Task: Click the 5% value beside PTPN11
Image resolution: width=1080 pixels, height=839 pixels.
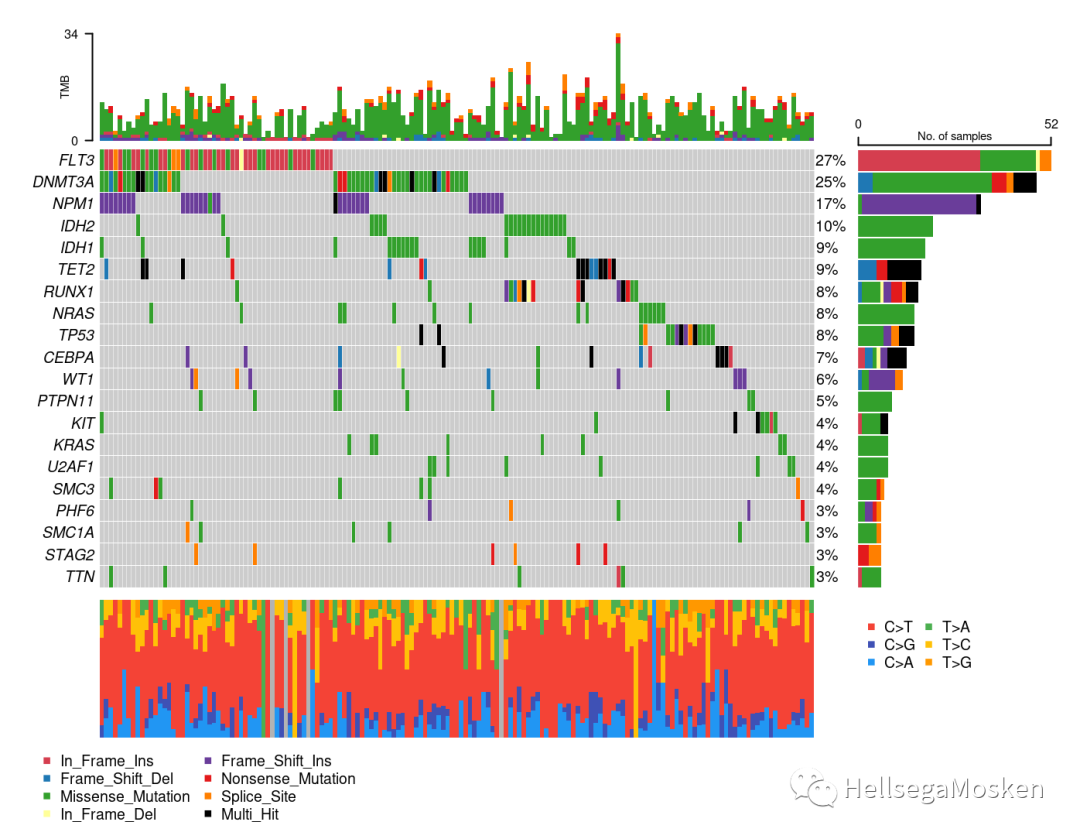Action: [x=827, y=401]
